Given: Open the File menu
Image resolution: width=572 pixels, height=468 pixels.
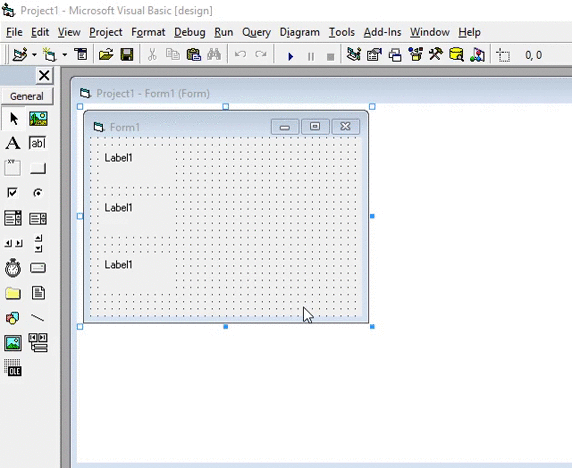Looking at the screenshot, I should (14, 32).
